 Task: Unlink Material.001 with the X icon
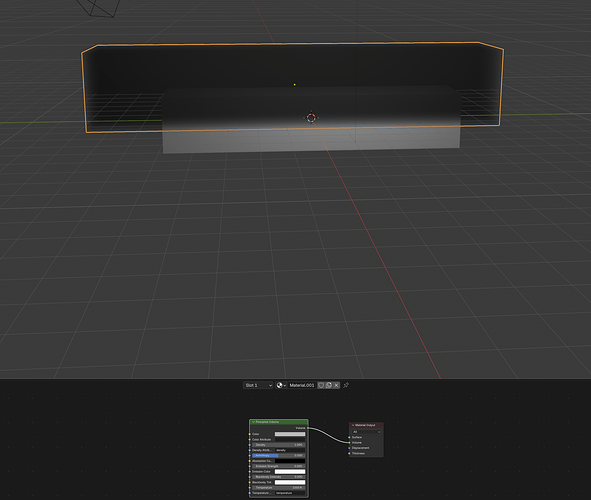[336, 385]
